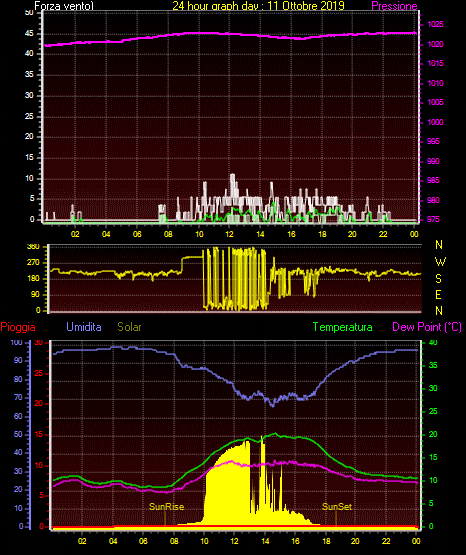This screenshot has height=555, width=466.
Task: Click the 1000 pressure axis value
Action: 435,122
